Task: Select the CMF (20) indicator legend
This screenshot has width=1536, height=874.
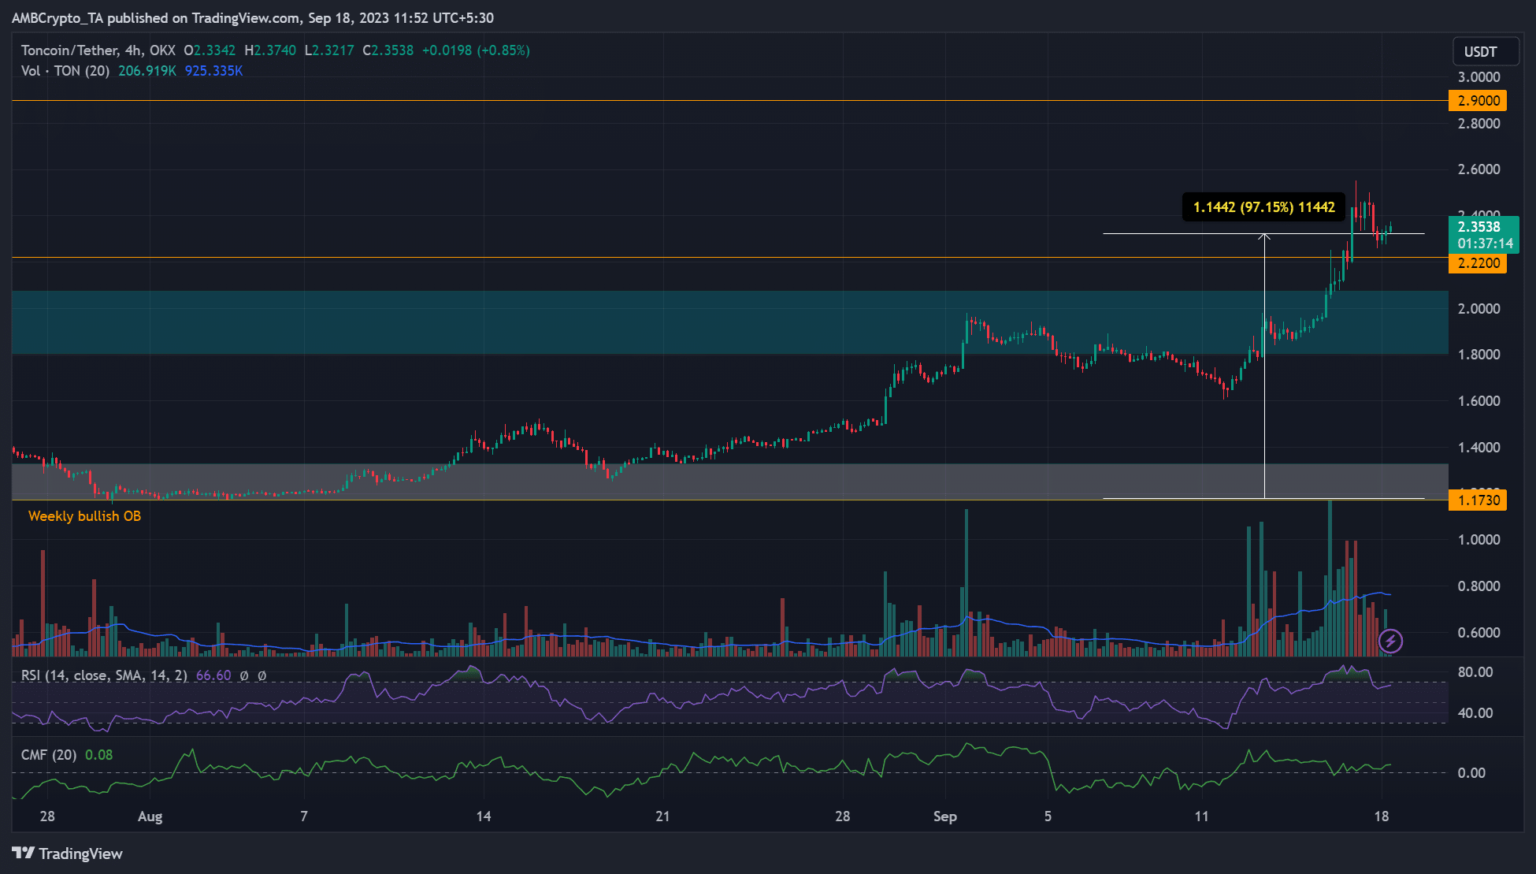Action: tap(49, 755)
